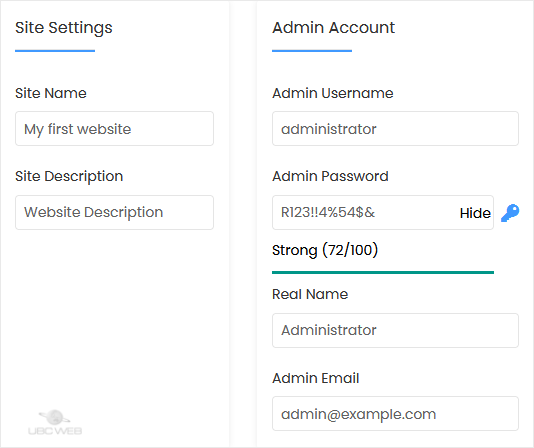Select the Admin Username text box
534x448 pixels.
click(x=395, y=129)
